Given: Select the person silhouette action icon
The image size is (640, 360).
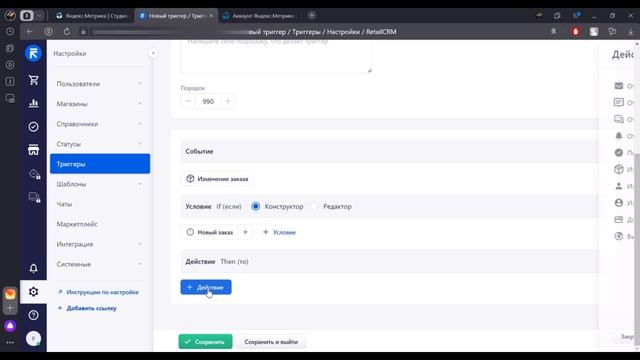Looking at the screenshot, I should pos(619,186).
